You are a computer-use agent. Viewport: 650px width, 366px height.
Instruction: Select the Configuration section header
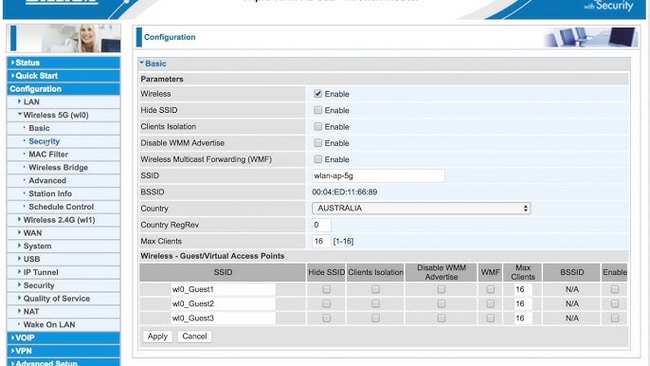click(x=63, y=89)
